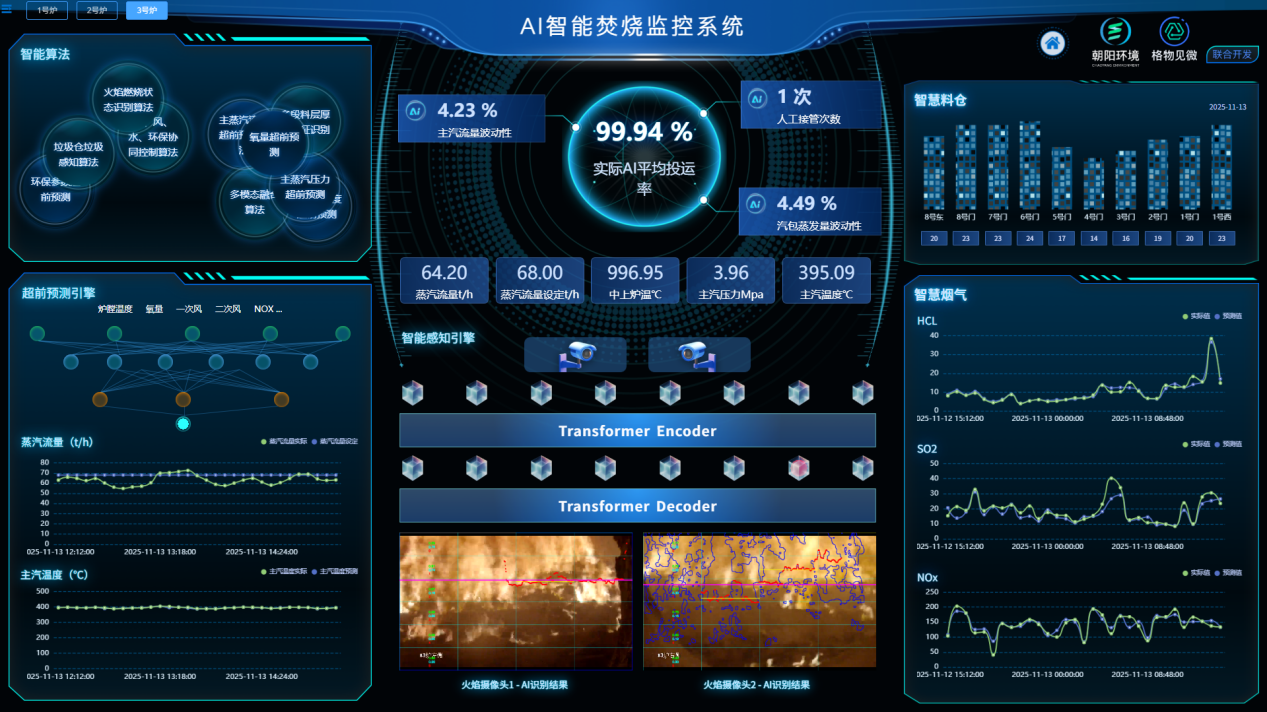Click AI icon beside 汽包蒸发量波动性

point(757,204)
